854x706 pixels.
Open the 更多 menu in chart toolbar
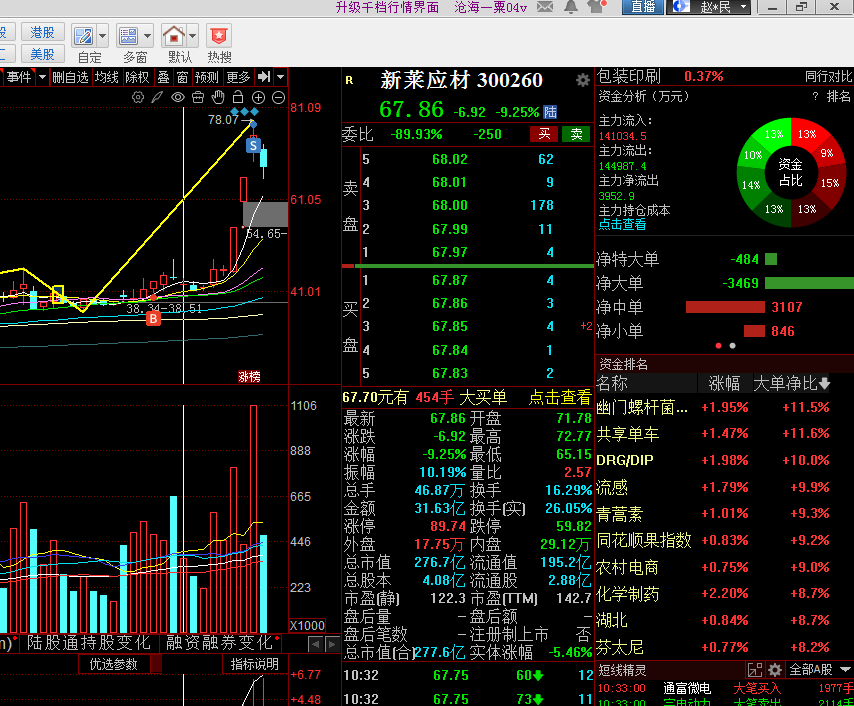(238, 77)
